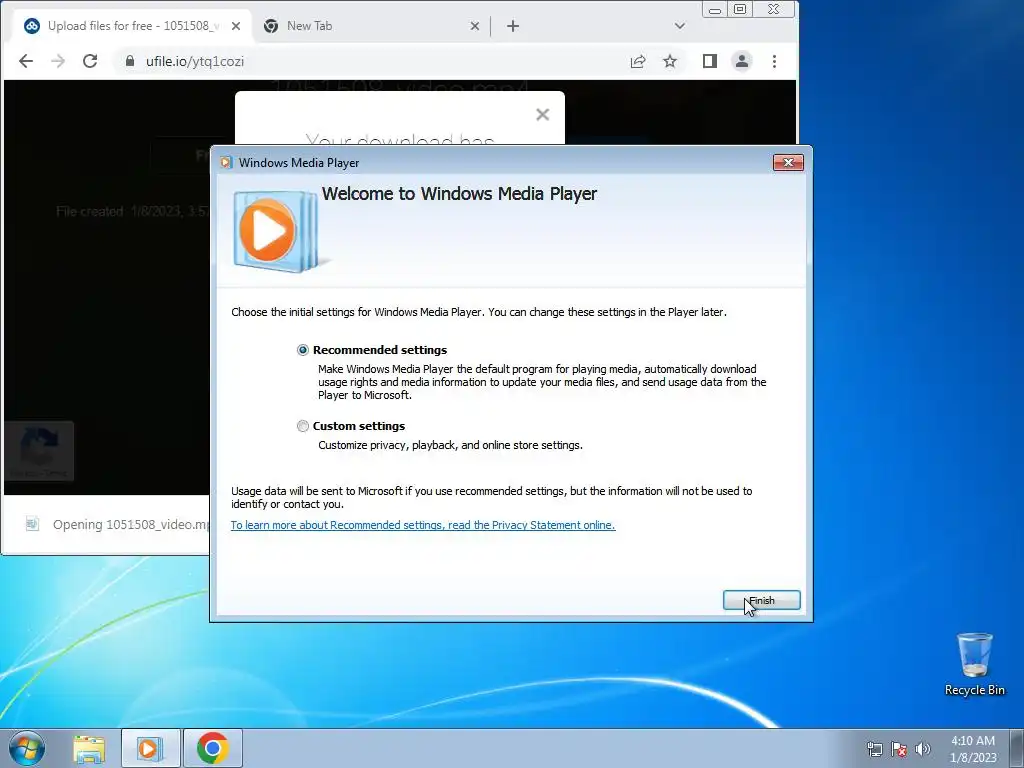Click the Show desktop strip
This screenshot has width=1024, height=768.
coord(1017,748)
